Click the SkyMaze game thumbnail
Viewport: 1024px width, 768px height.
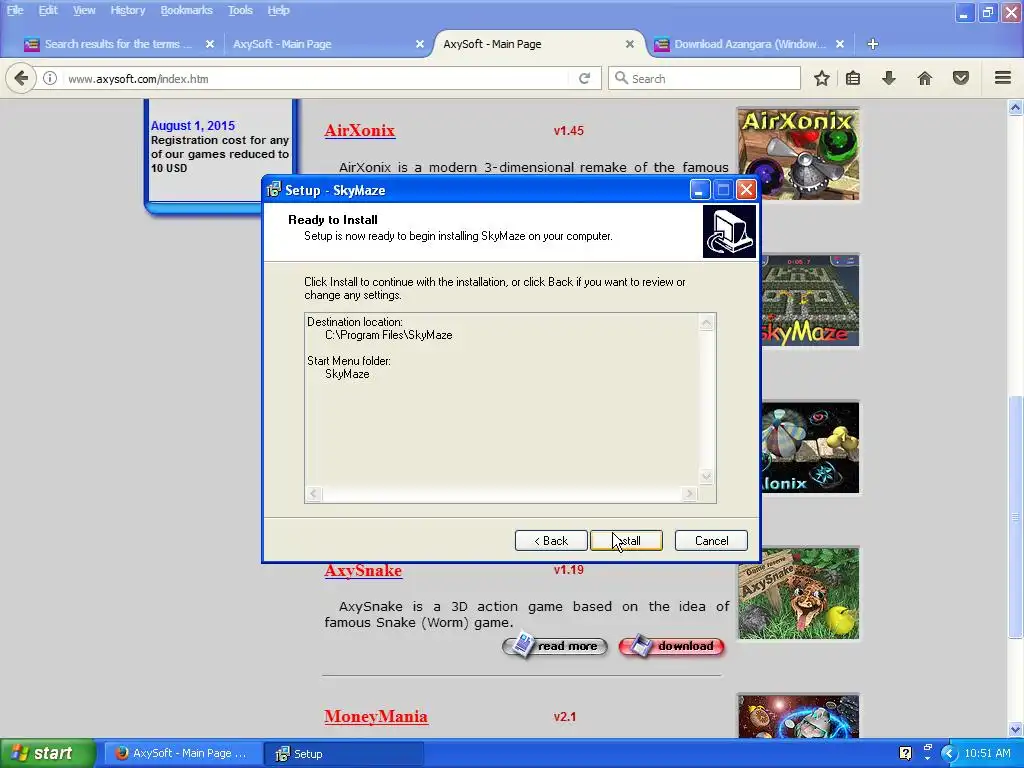pyautogui.click(x=810, y=300)
